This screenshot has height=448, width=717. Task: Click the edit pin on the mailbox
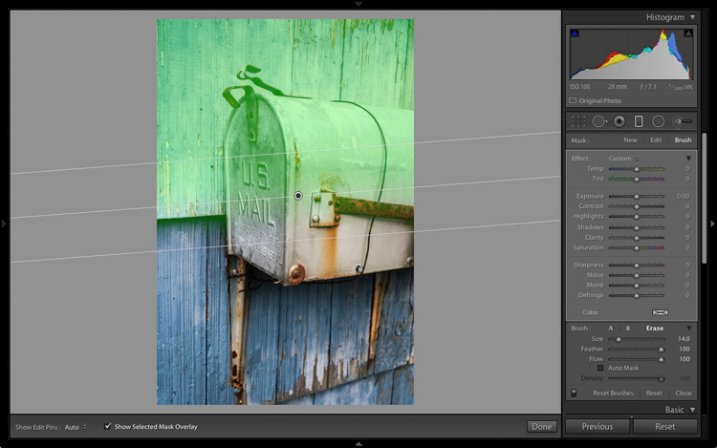[298, 196]
